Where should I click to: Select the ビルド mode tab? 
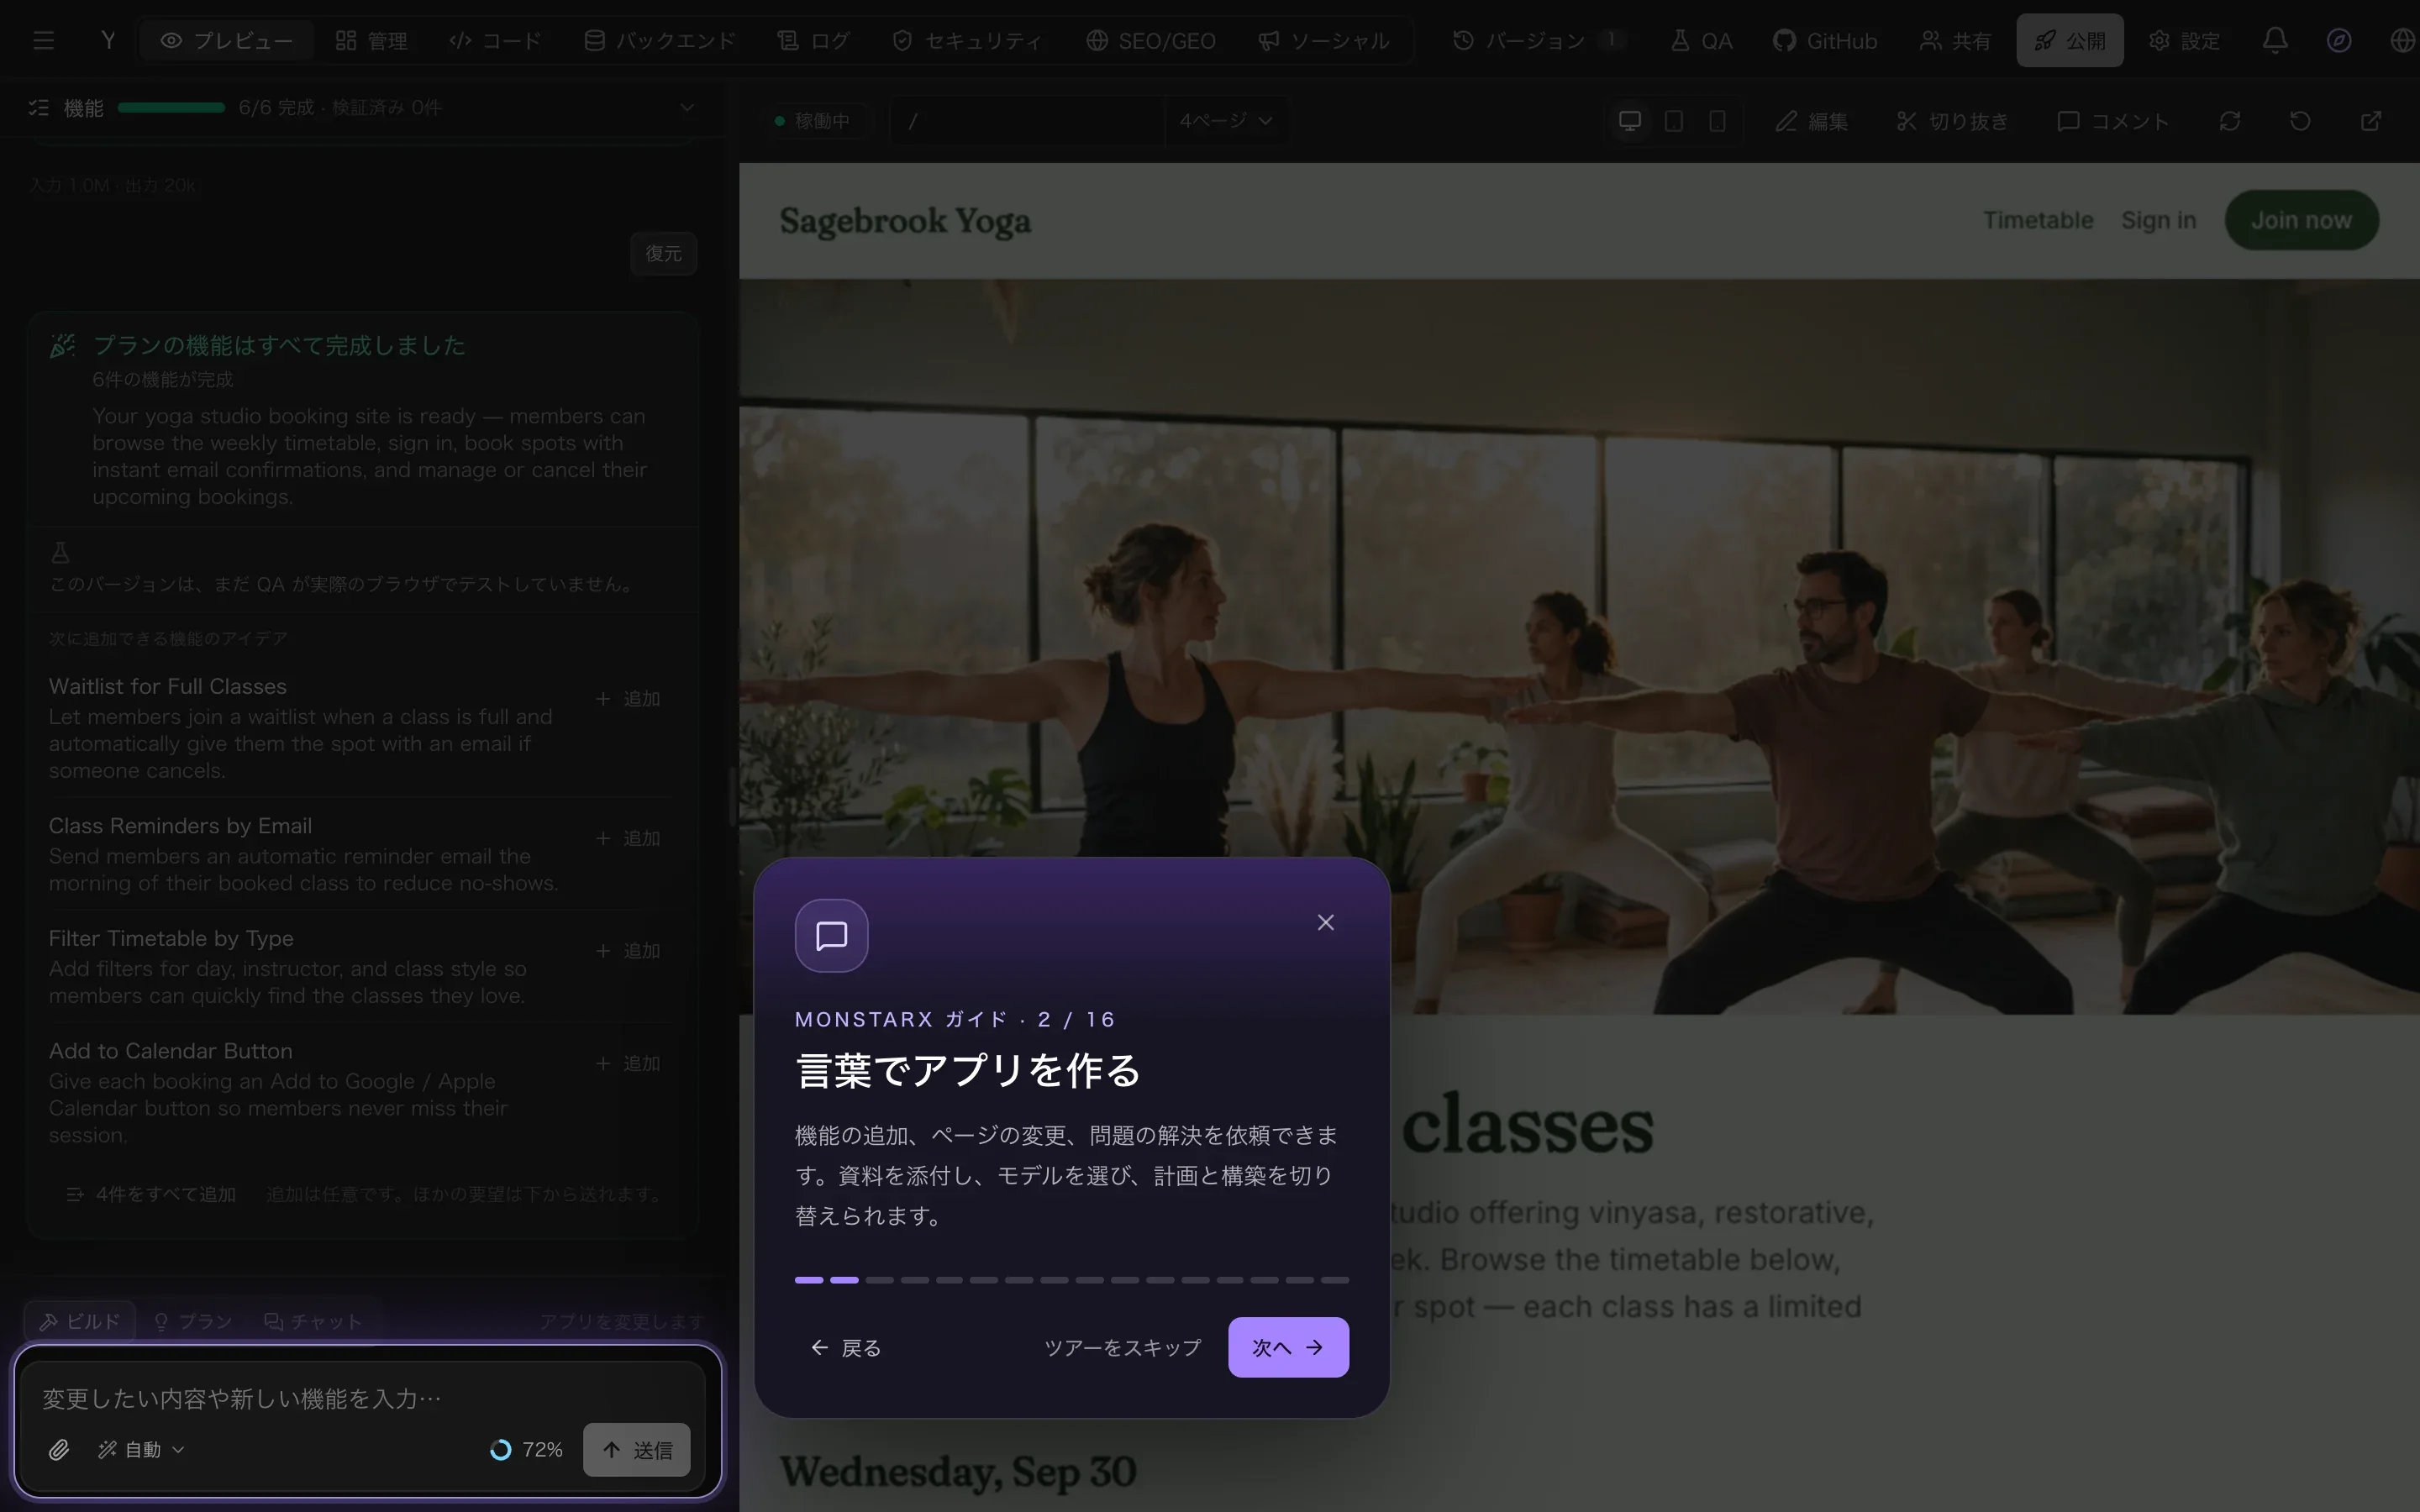80,1321
